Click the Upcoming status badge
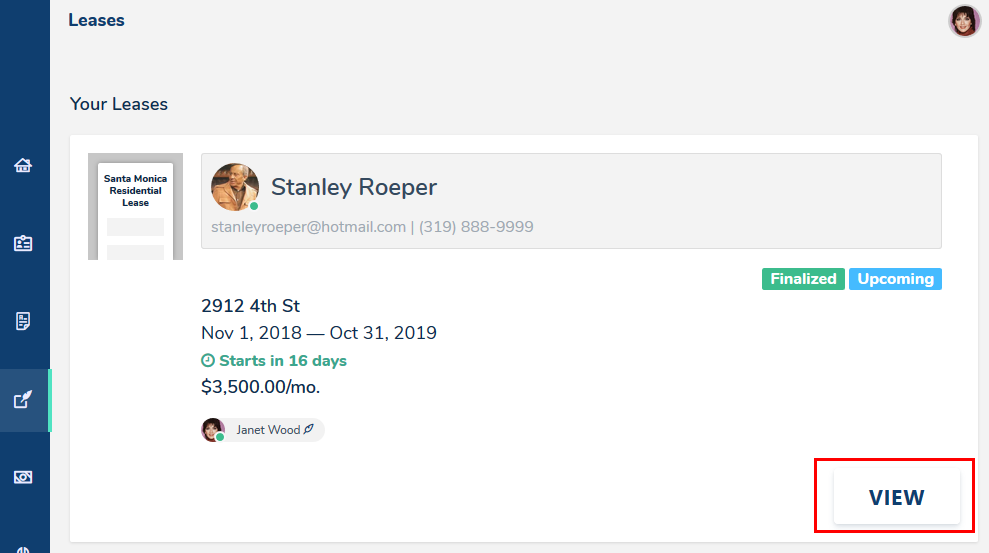 (x=895, y=279)
